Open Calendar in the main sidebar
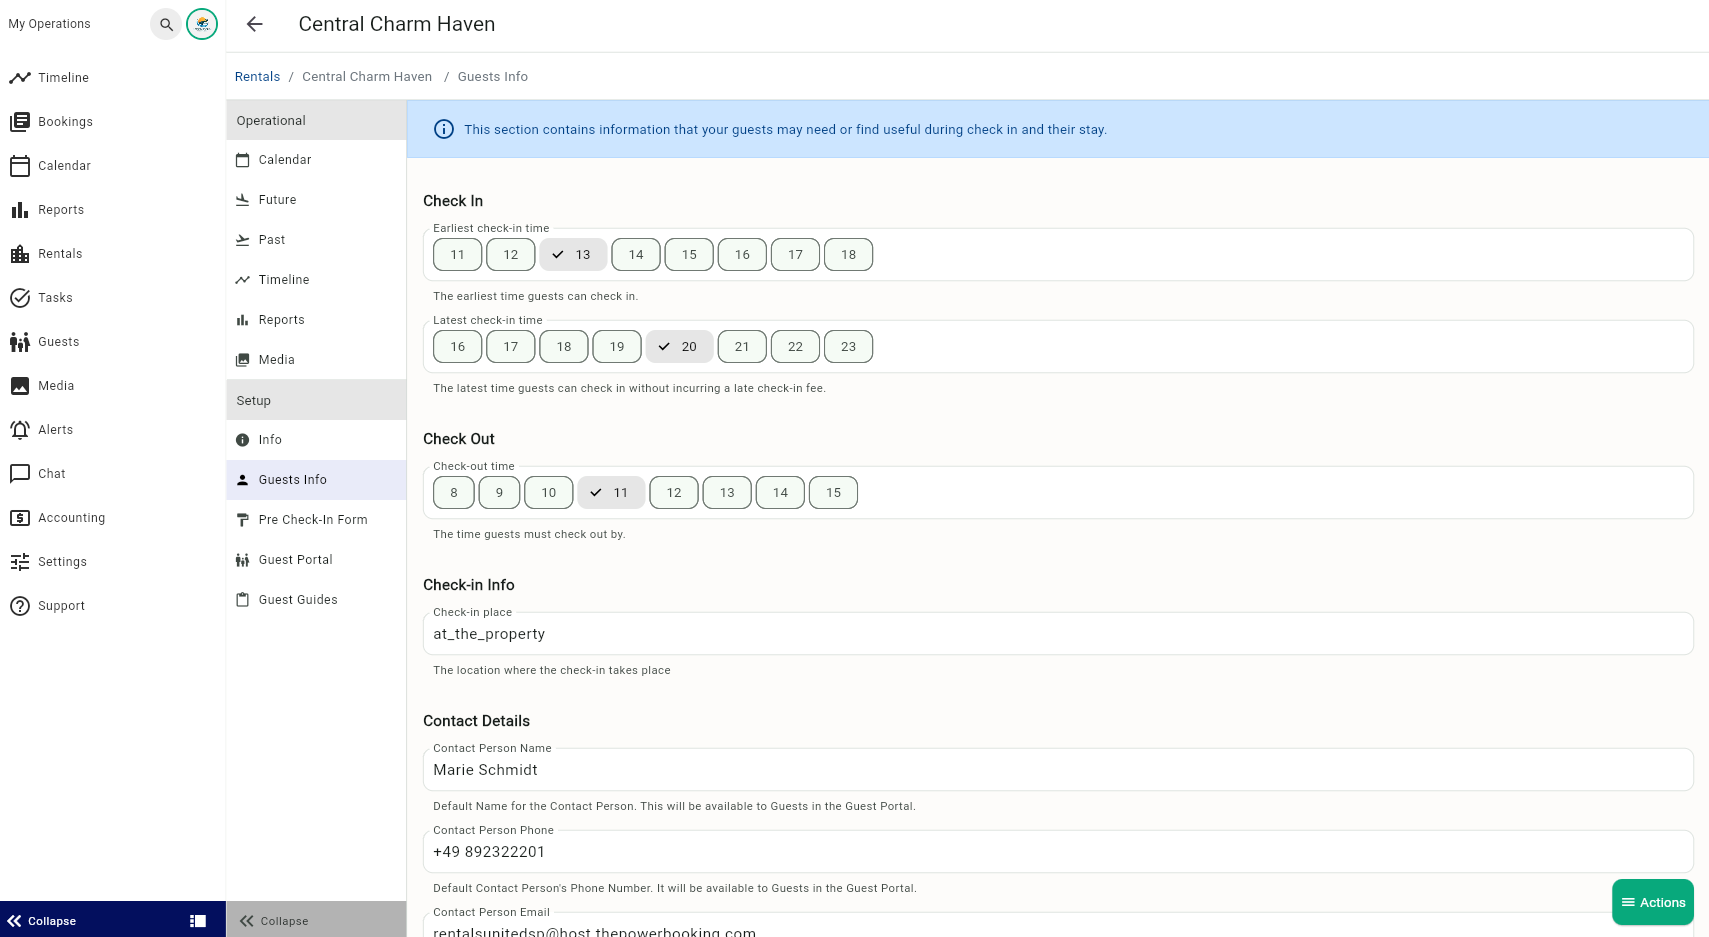1709x937 pixels. pyautogui.click(x=113, y=166)
